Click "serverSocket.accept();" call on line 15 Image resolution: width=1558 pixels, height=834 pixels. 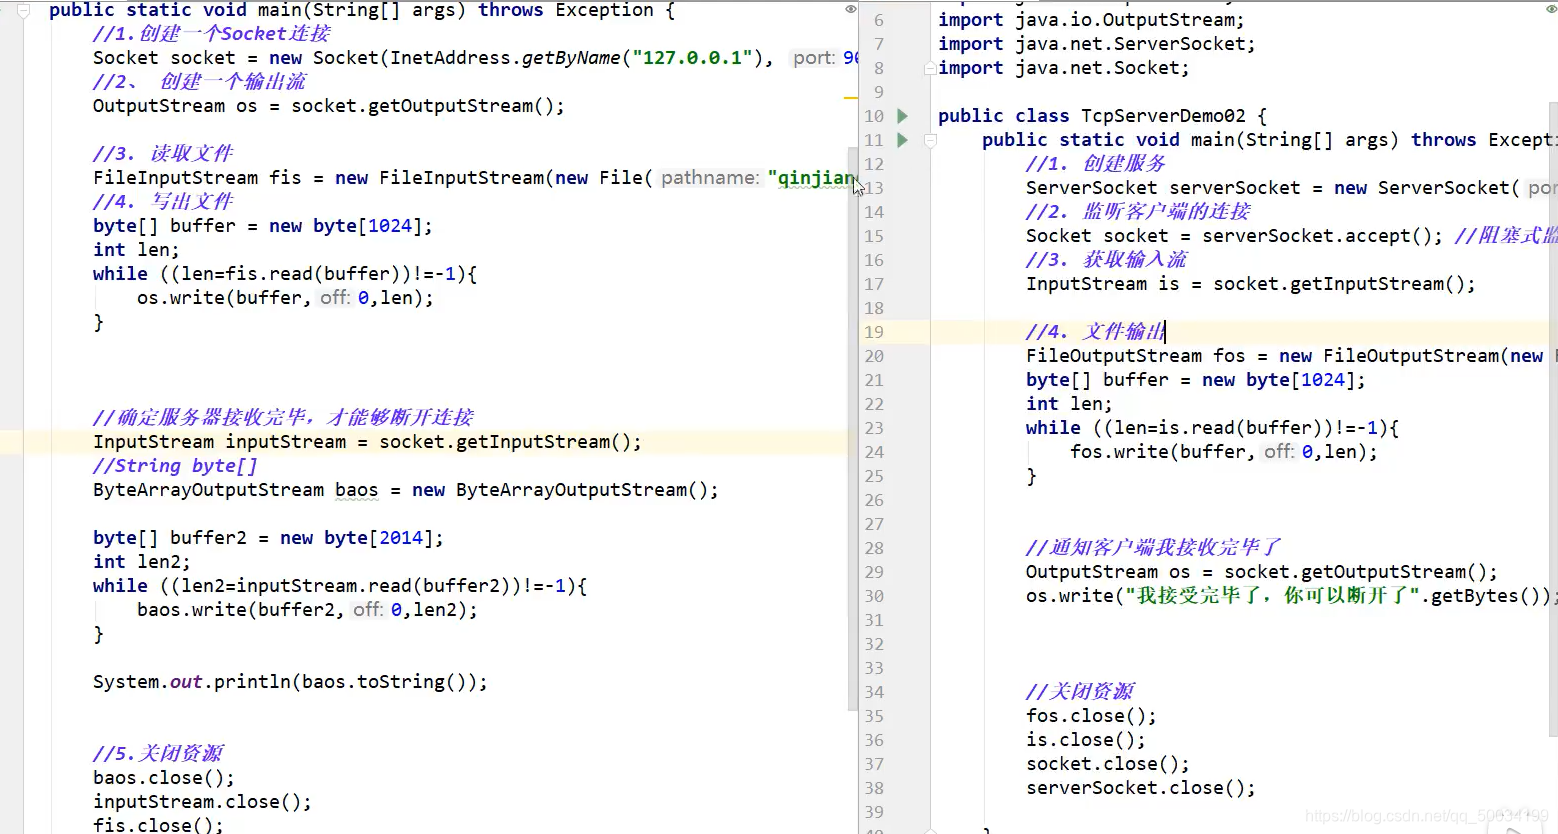(1322, 236)
